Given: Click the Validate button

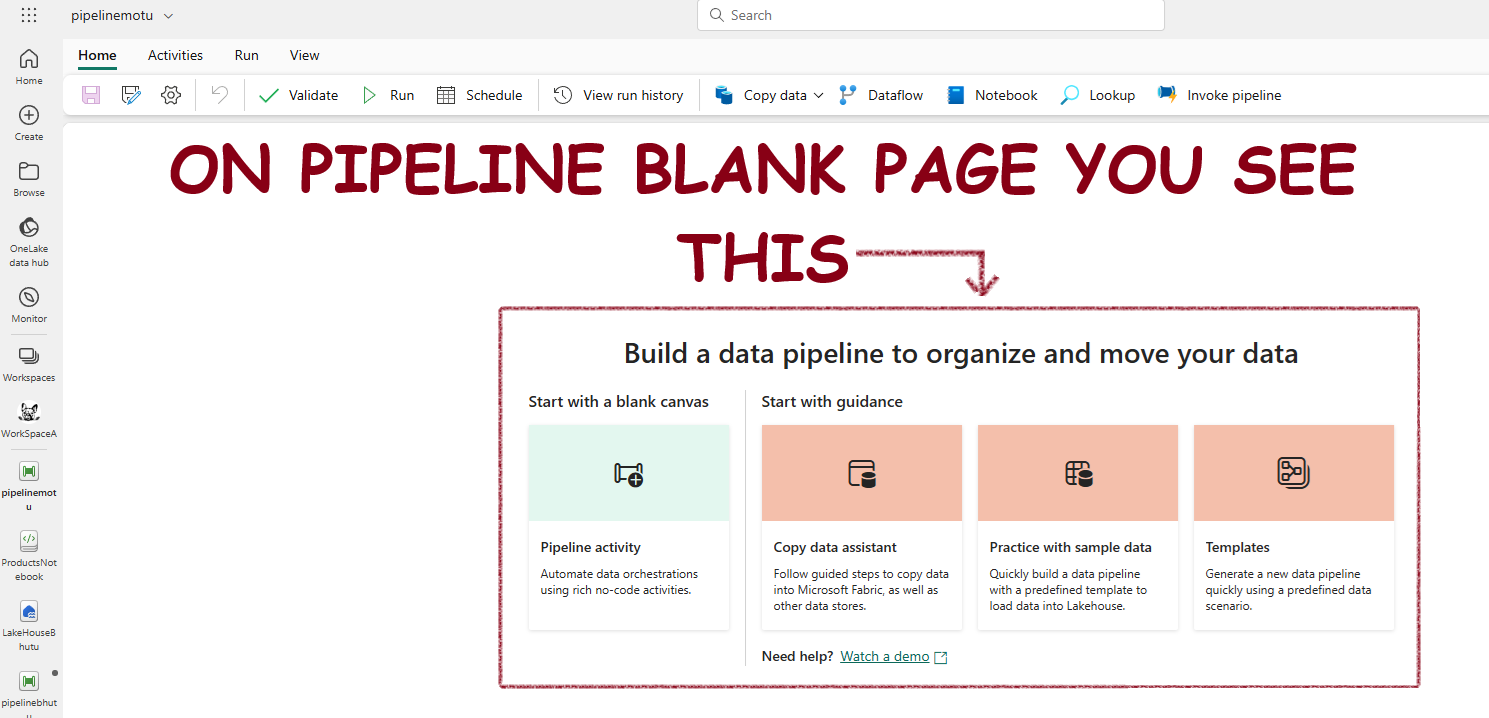Looking at the screenshot, I should (x=298, y=95).
